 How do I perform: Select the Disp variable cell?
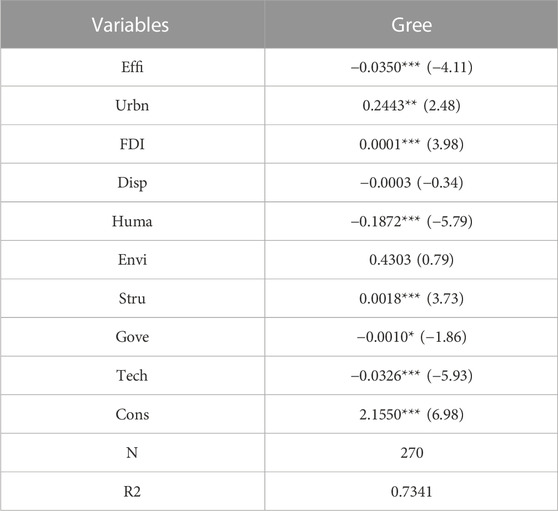coord(132,183)
